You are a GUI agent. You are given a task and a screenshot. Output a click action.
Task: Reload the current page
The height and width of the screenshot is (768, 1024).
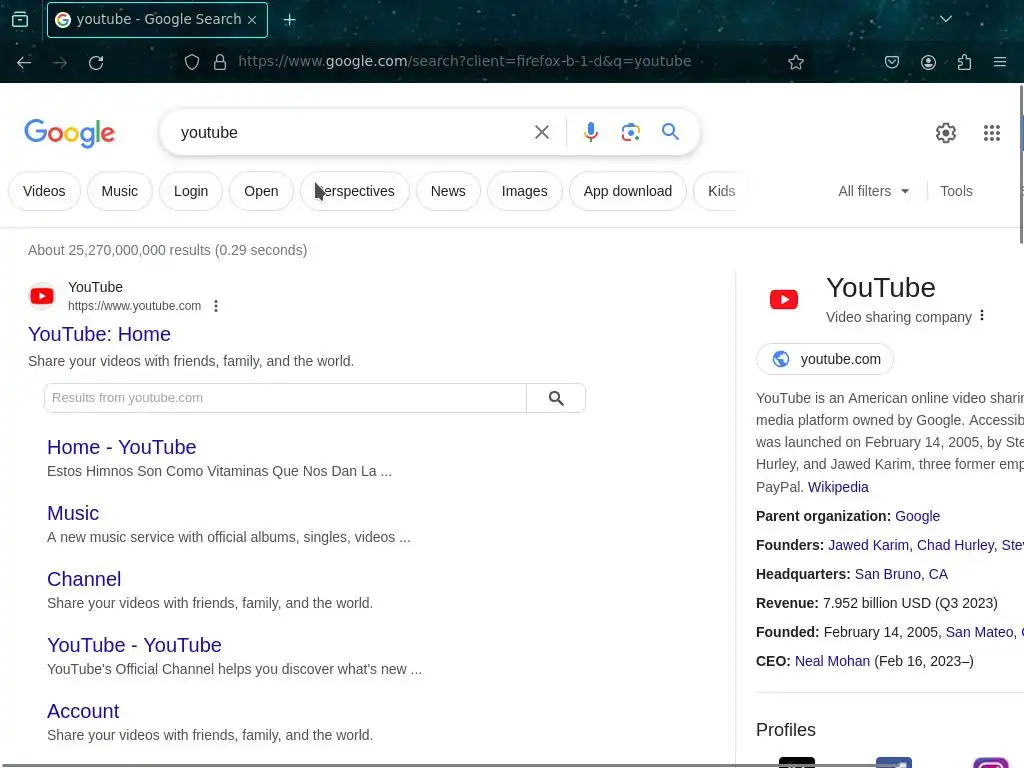96,62
